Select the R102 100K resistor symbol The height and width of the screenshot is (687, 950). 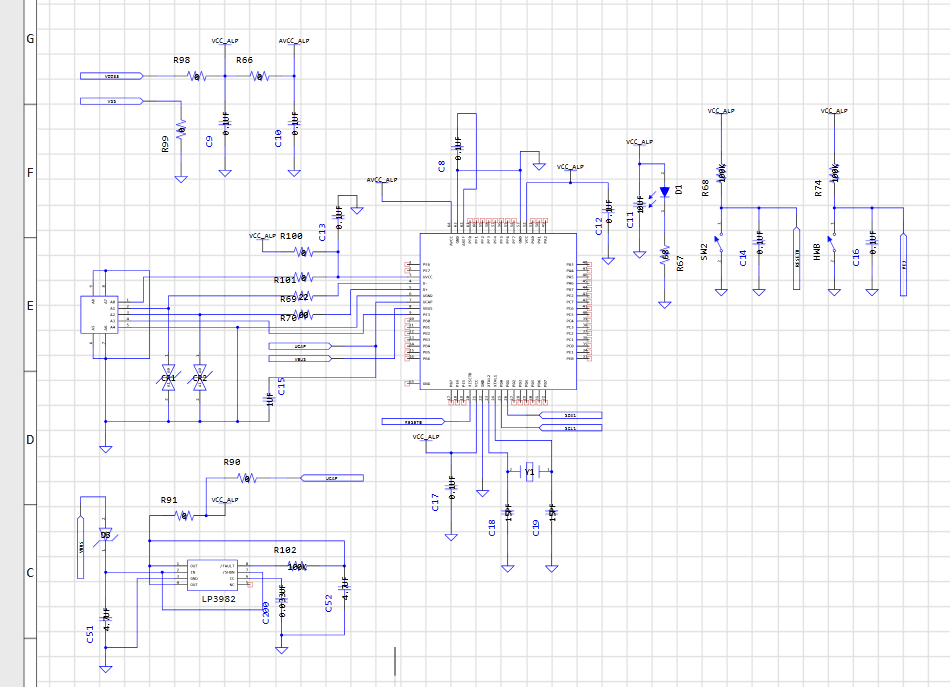[x=297, y=566]
